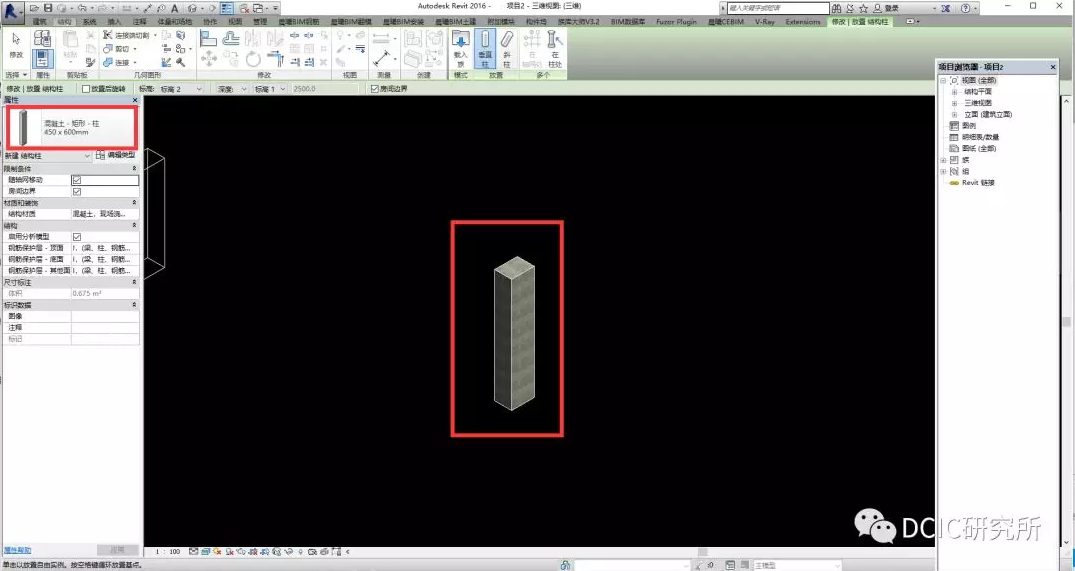Collapse the 标识数据 section in Properties

point(134,305)
